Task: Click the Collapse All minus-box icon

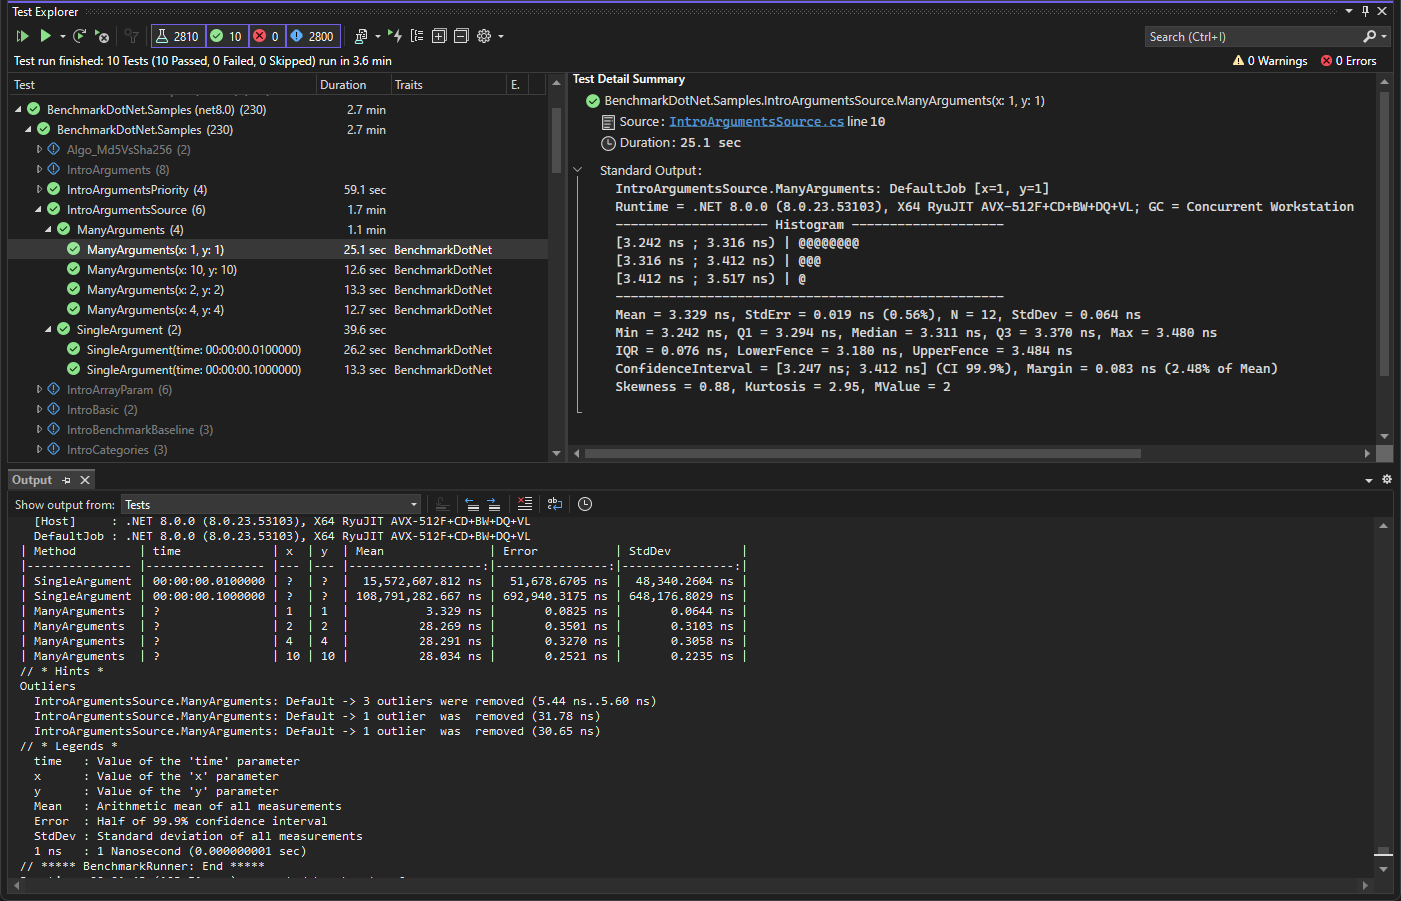Action: click(461, 36)
